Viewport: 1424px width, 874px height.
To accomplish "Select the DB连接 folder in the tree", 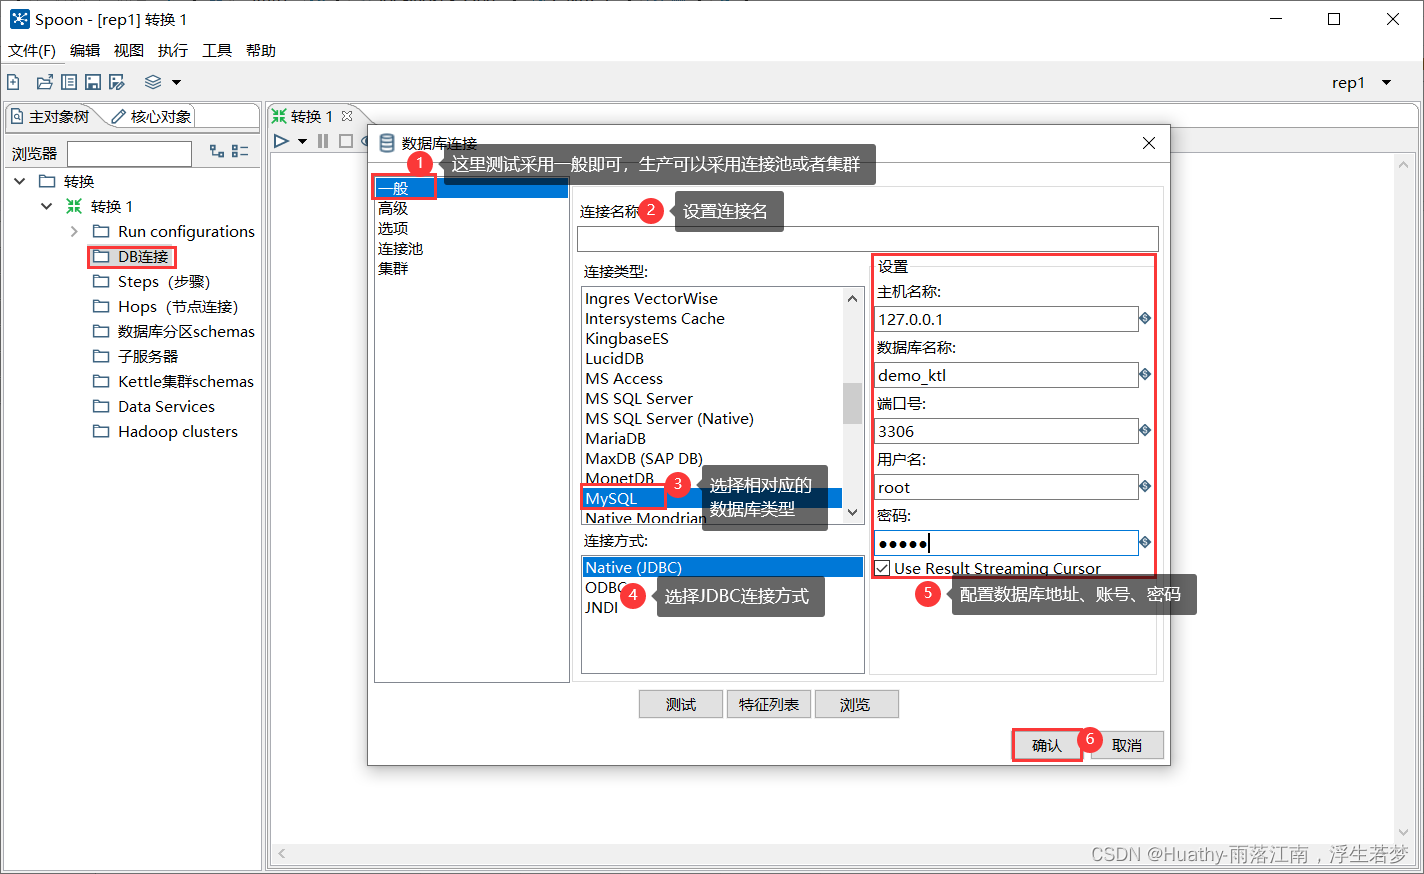I will (x=132, y=257).
